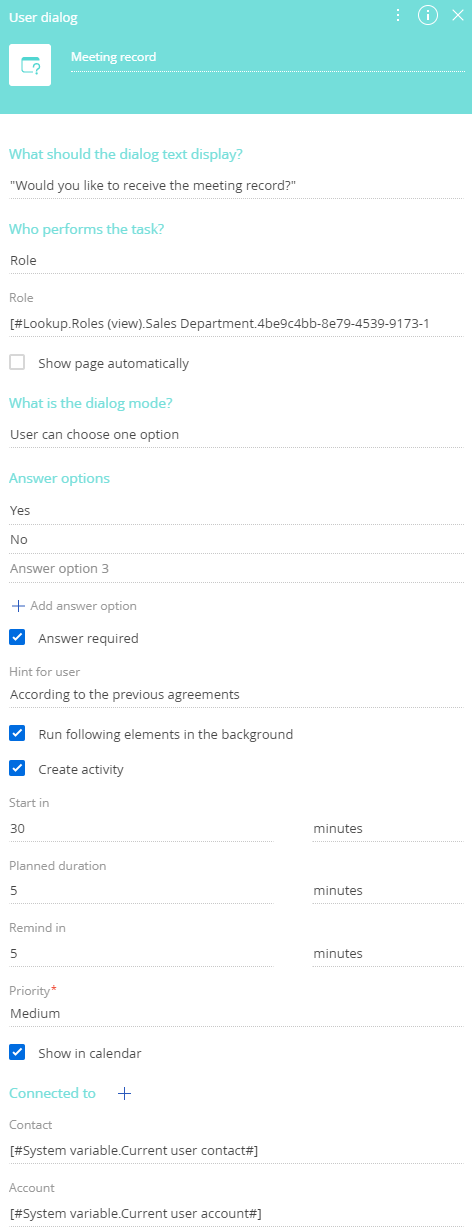Change Start in minutes unit dropdown
This screenshot has height=1232, width=472.
click(x=388, y=829)
